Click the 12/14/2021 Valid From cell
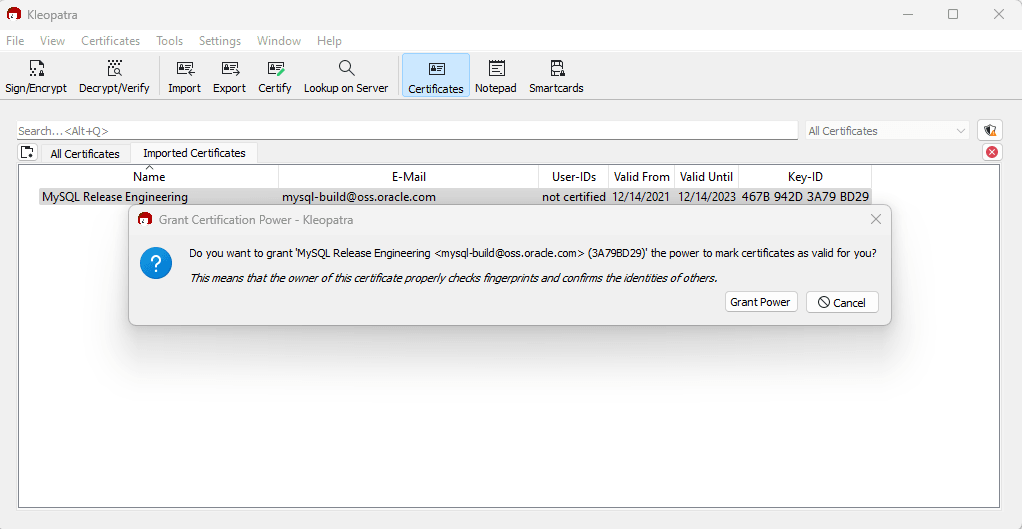Screen dimensions: 1022x529 (641, 197)
